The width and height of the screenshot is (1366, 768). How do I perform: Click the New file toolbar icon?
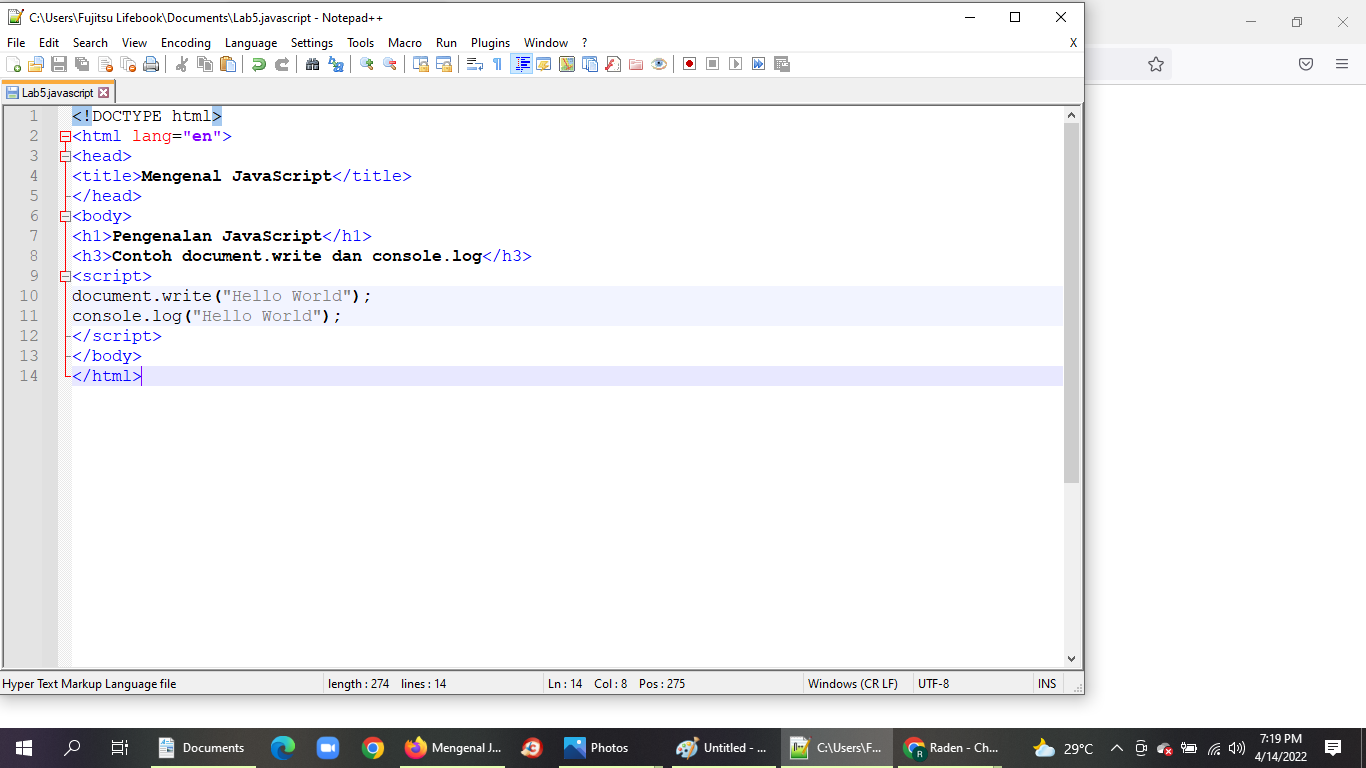point(13,64)
